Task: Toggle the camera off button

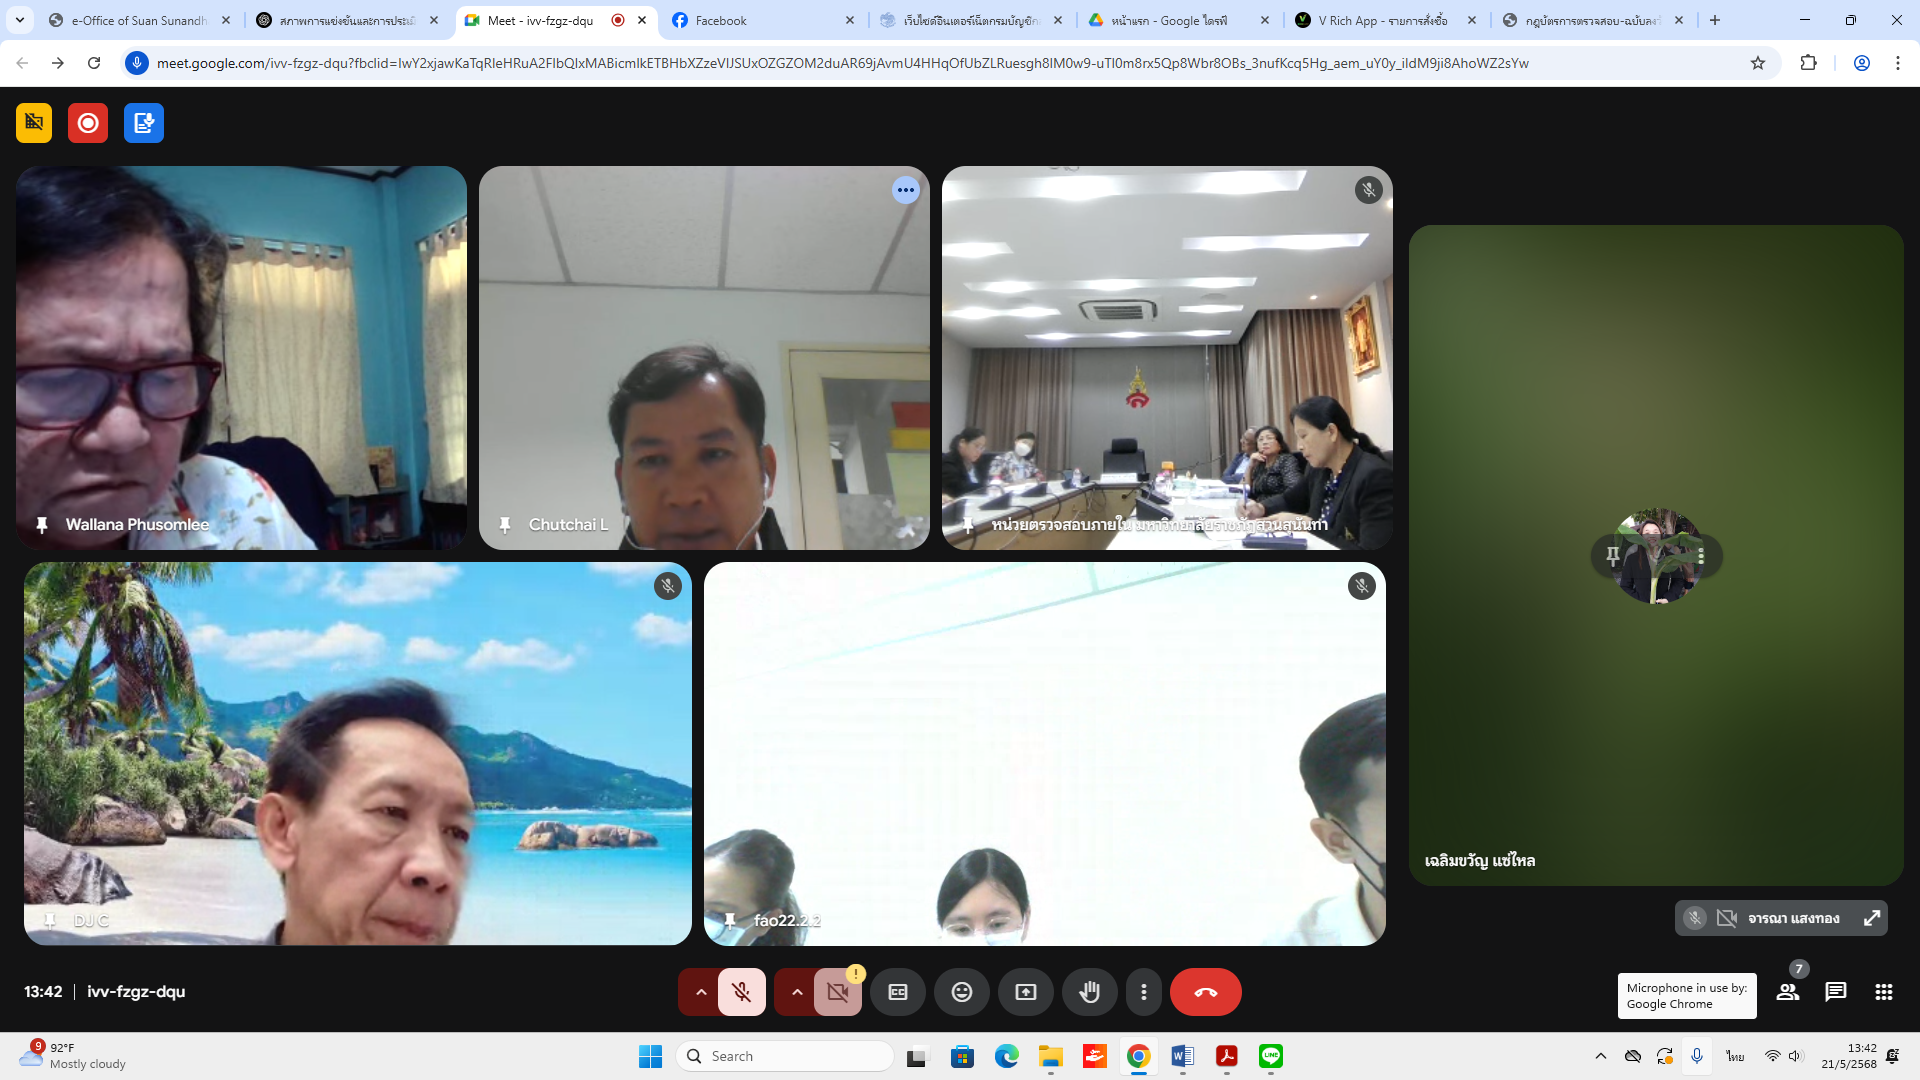Action: (x=837, y=992)
